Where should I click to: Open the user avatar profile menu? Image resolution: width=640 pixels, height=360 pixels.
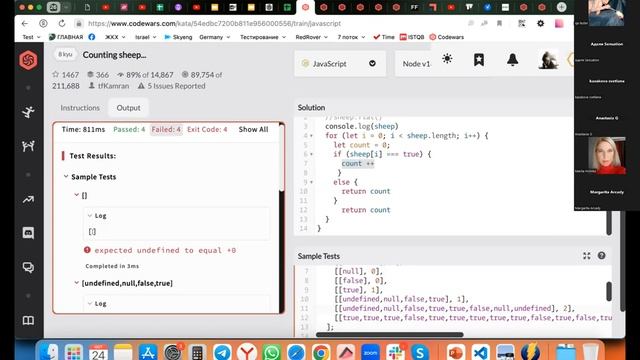coord(548,60)
